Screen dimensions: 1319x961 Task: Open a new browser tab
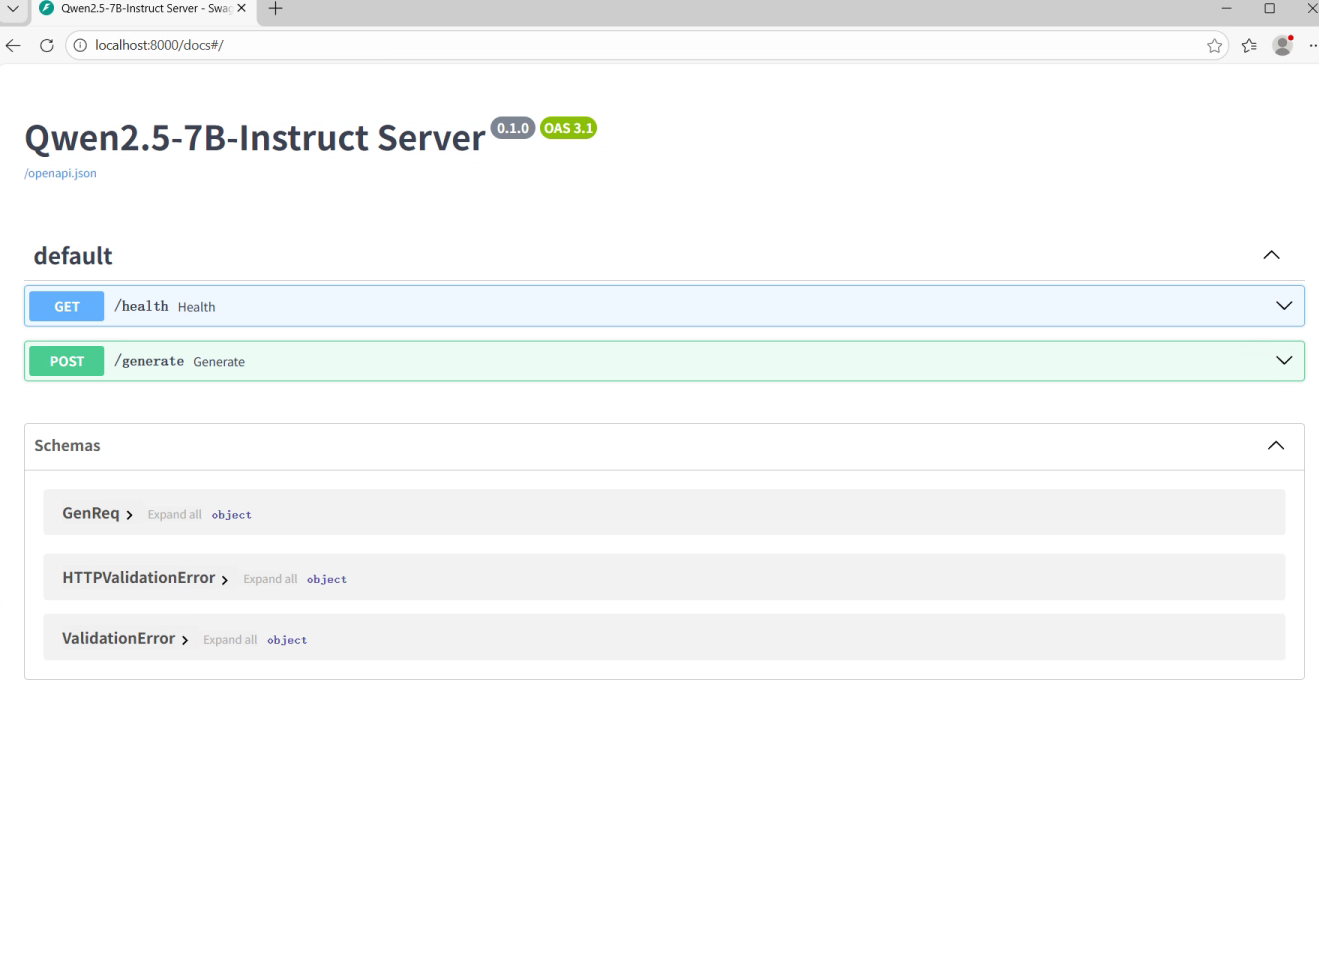pyautogui.click(x=276, y=8)
